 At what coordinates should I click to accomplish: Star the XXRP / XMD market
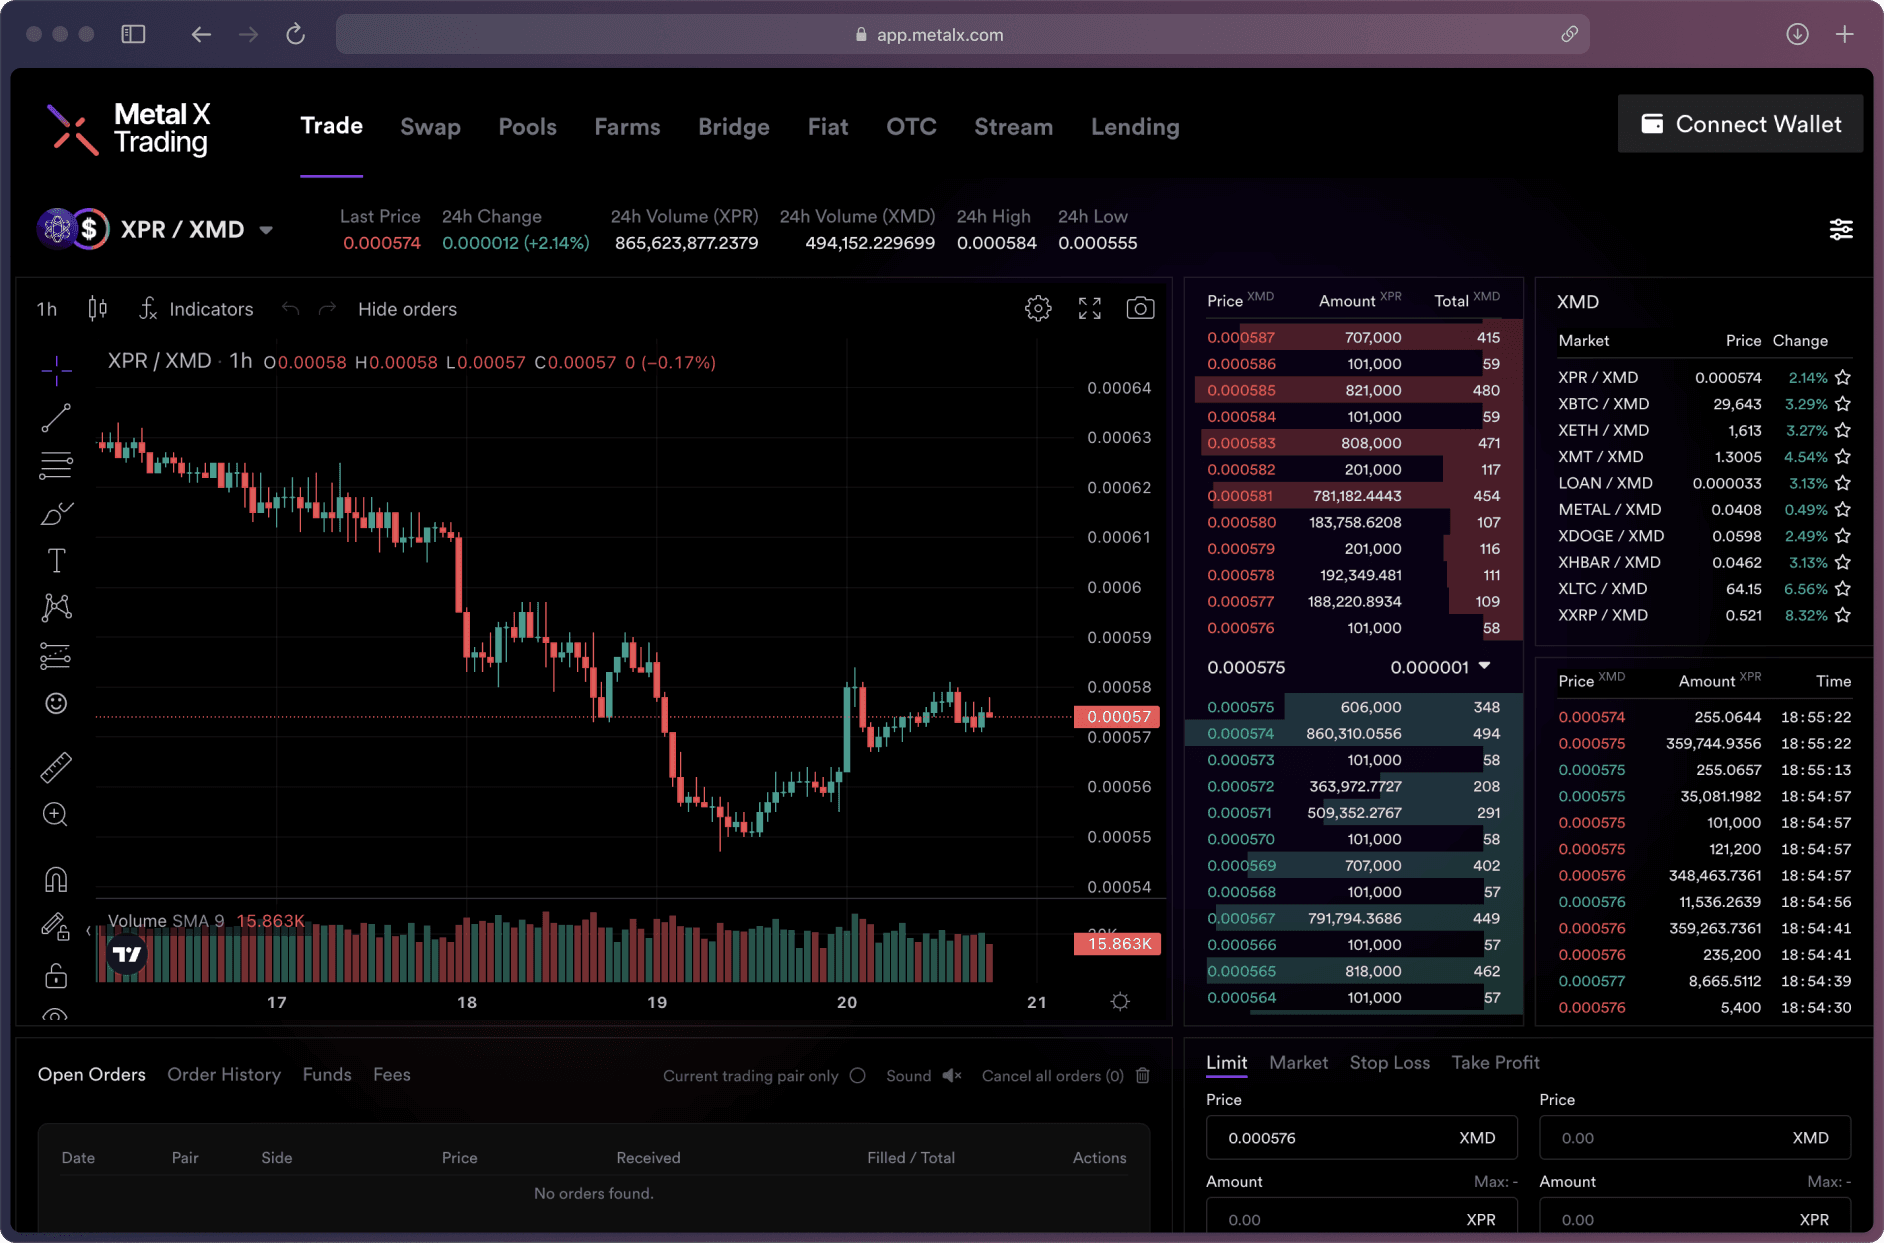pos(1843,616)
